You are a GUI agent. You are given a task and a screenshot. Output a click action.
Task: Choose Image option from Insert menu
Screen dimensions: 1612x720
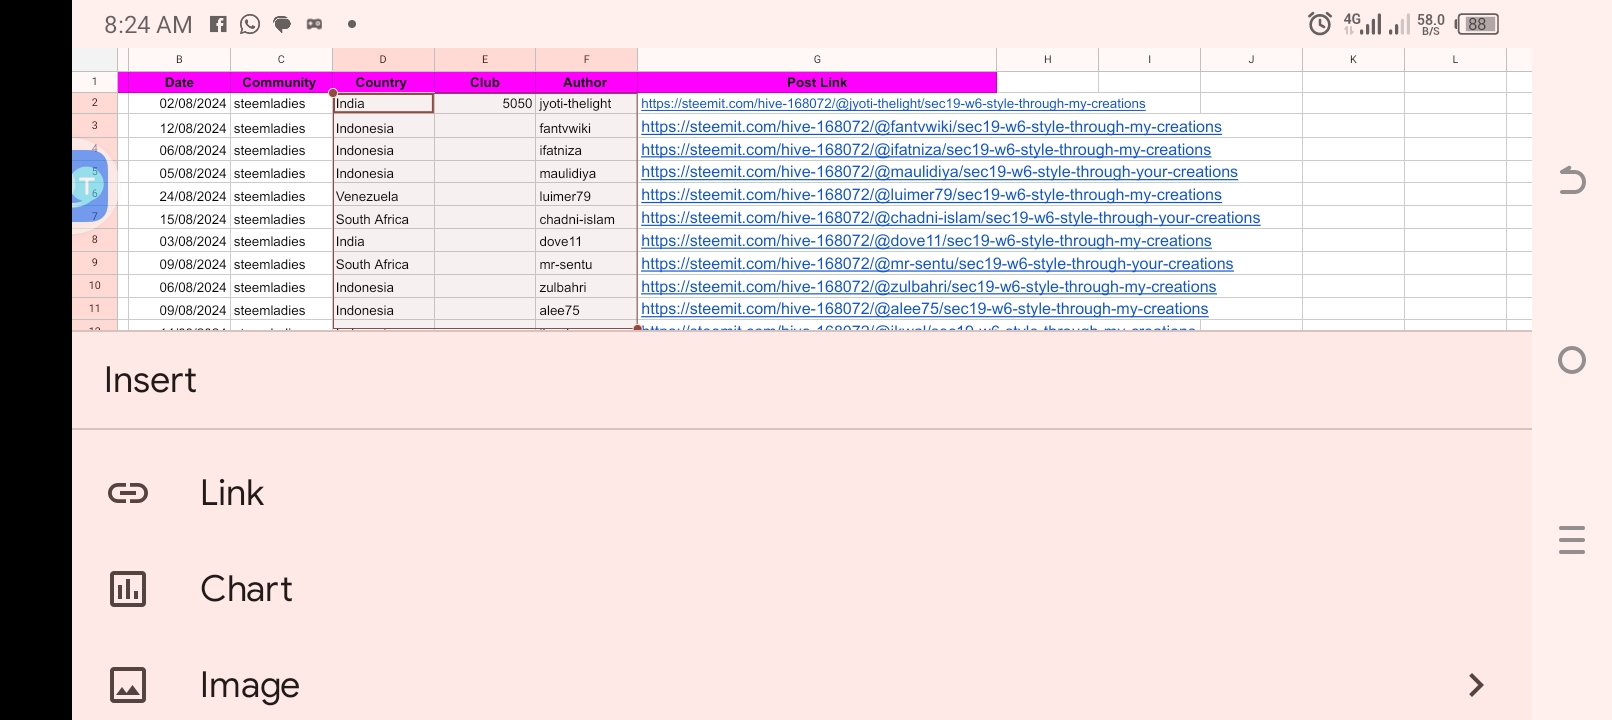coord(802,685)
